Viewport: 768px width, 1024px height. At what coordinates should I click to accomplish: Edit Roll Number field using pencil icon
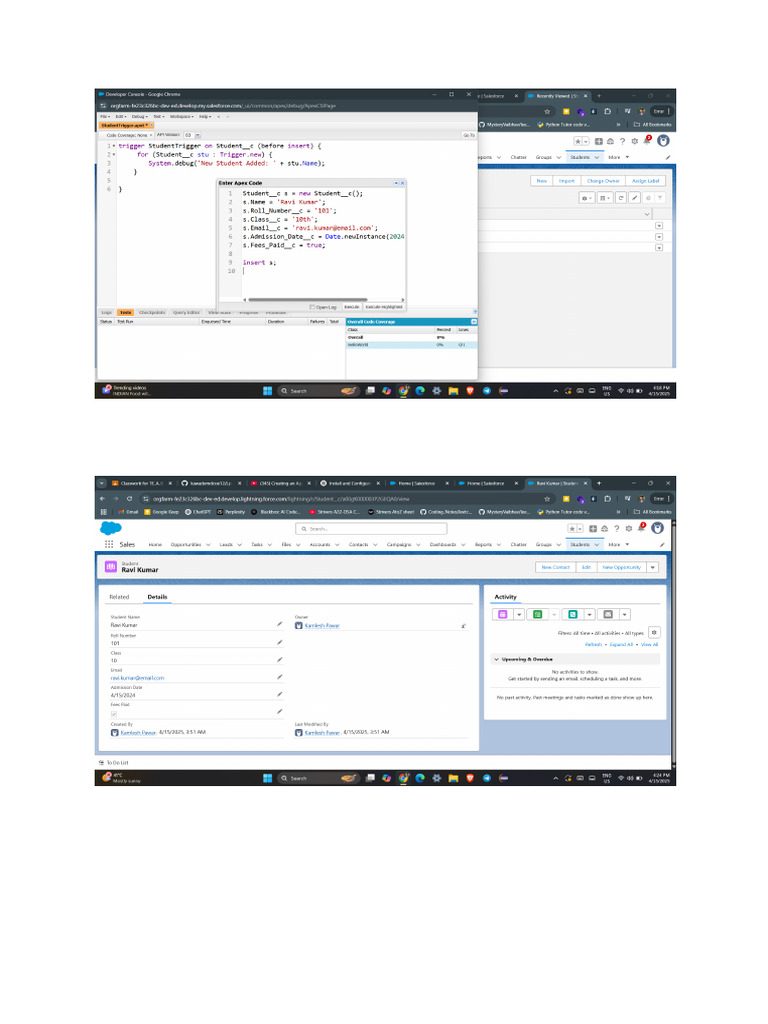[x=280, y=643]
